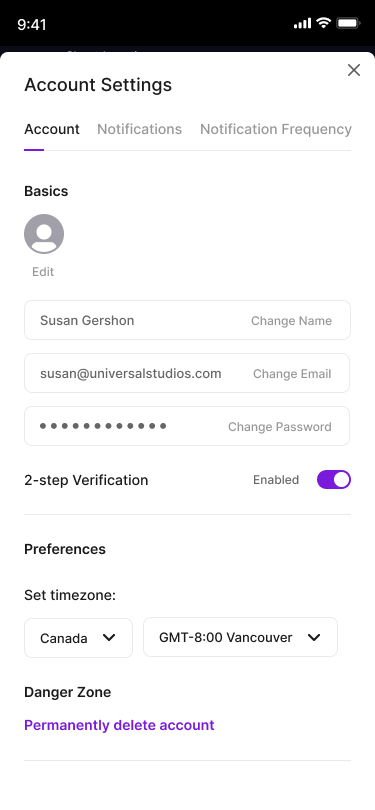Viewport: 375px width, 810px height.
Task: Tap the cellular signal bars icon
Action: point(302,23)
